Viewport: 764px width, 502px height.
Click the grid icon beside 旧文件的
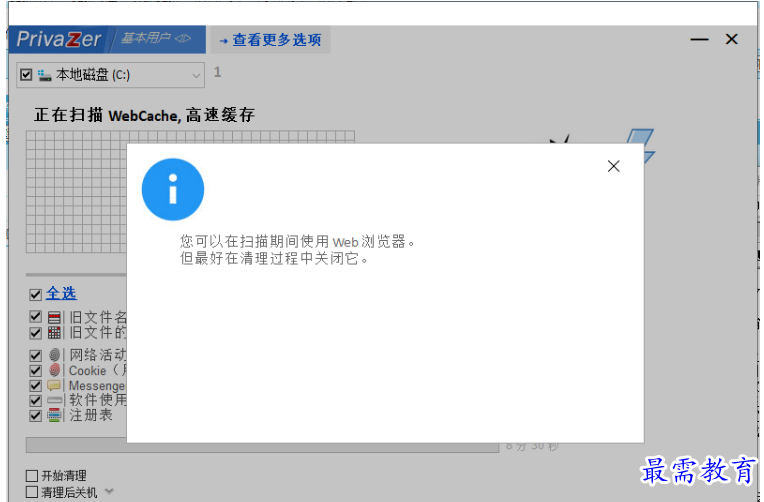[54, 332]
